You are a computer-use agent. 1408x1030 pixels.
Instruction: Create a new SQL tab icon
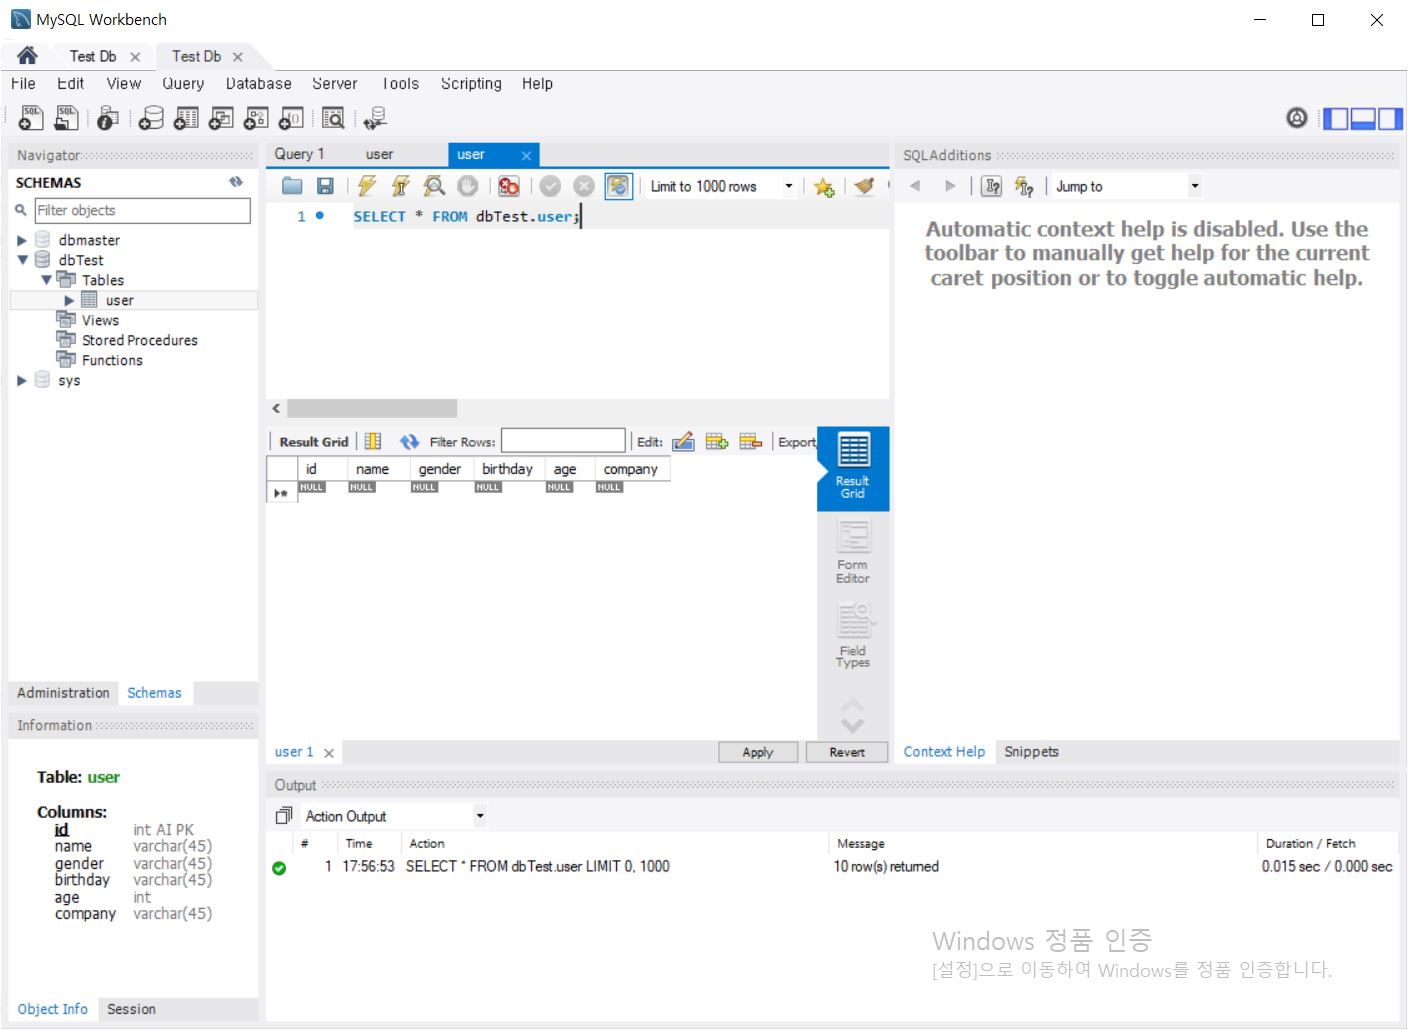[x=31, y=118]
